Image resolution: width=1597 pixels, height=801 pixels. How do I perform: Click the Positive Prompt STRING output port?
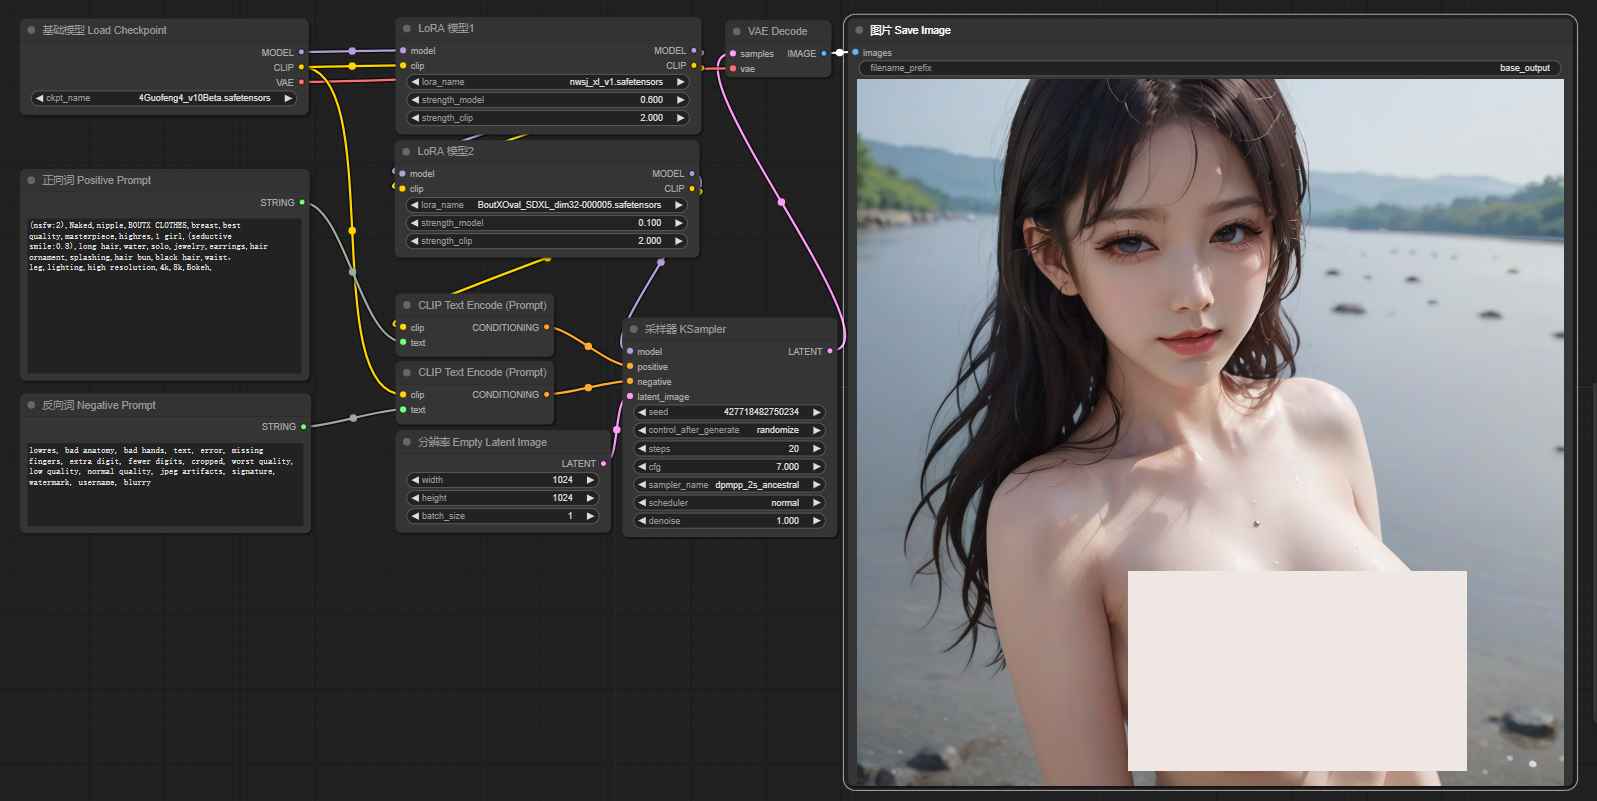click(302, 203)
